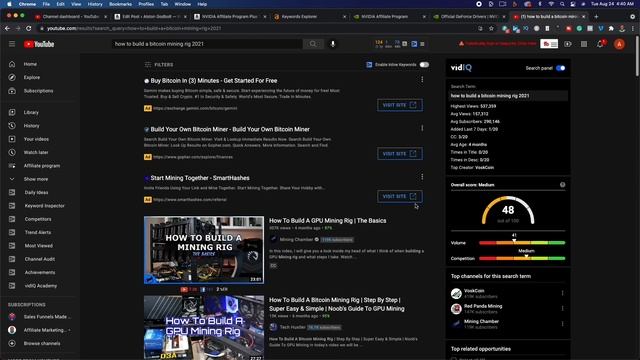Open options menu for Buy Bitcoin ad
The height and width of the screenshot is (360, 640).
pyautogui.click(x=422, y=80)
